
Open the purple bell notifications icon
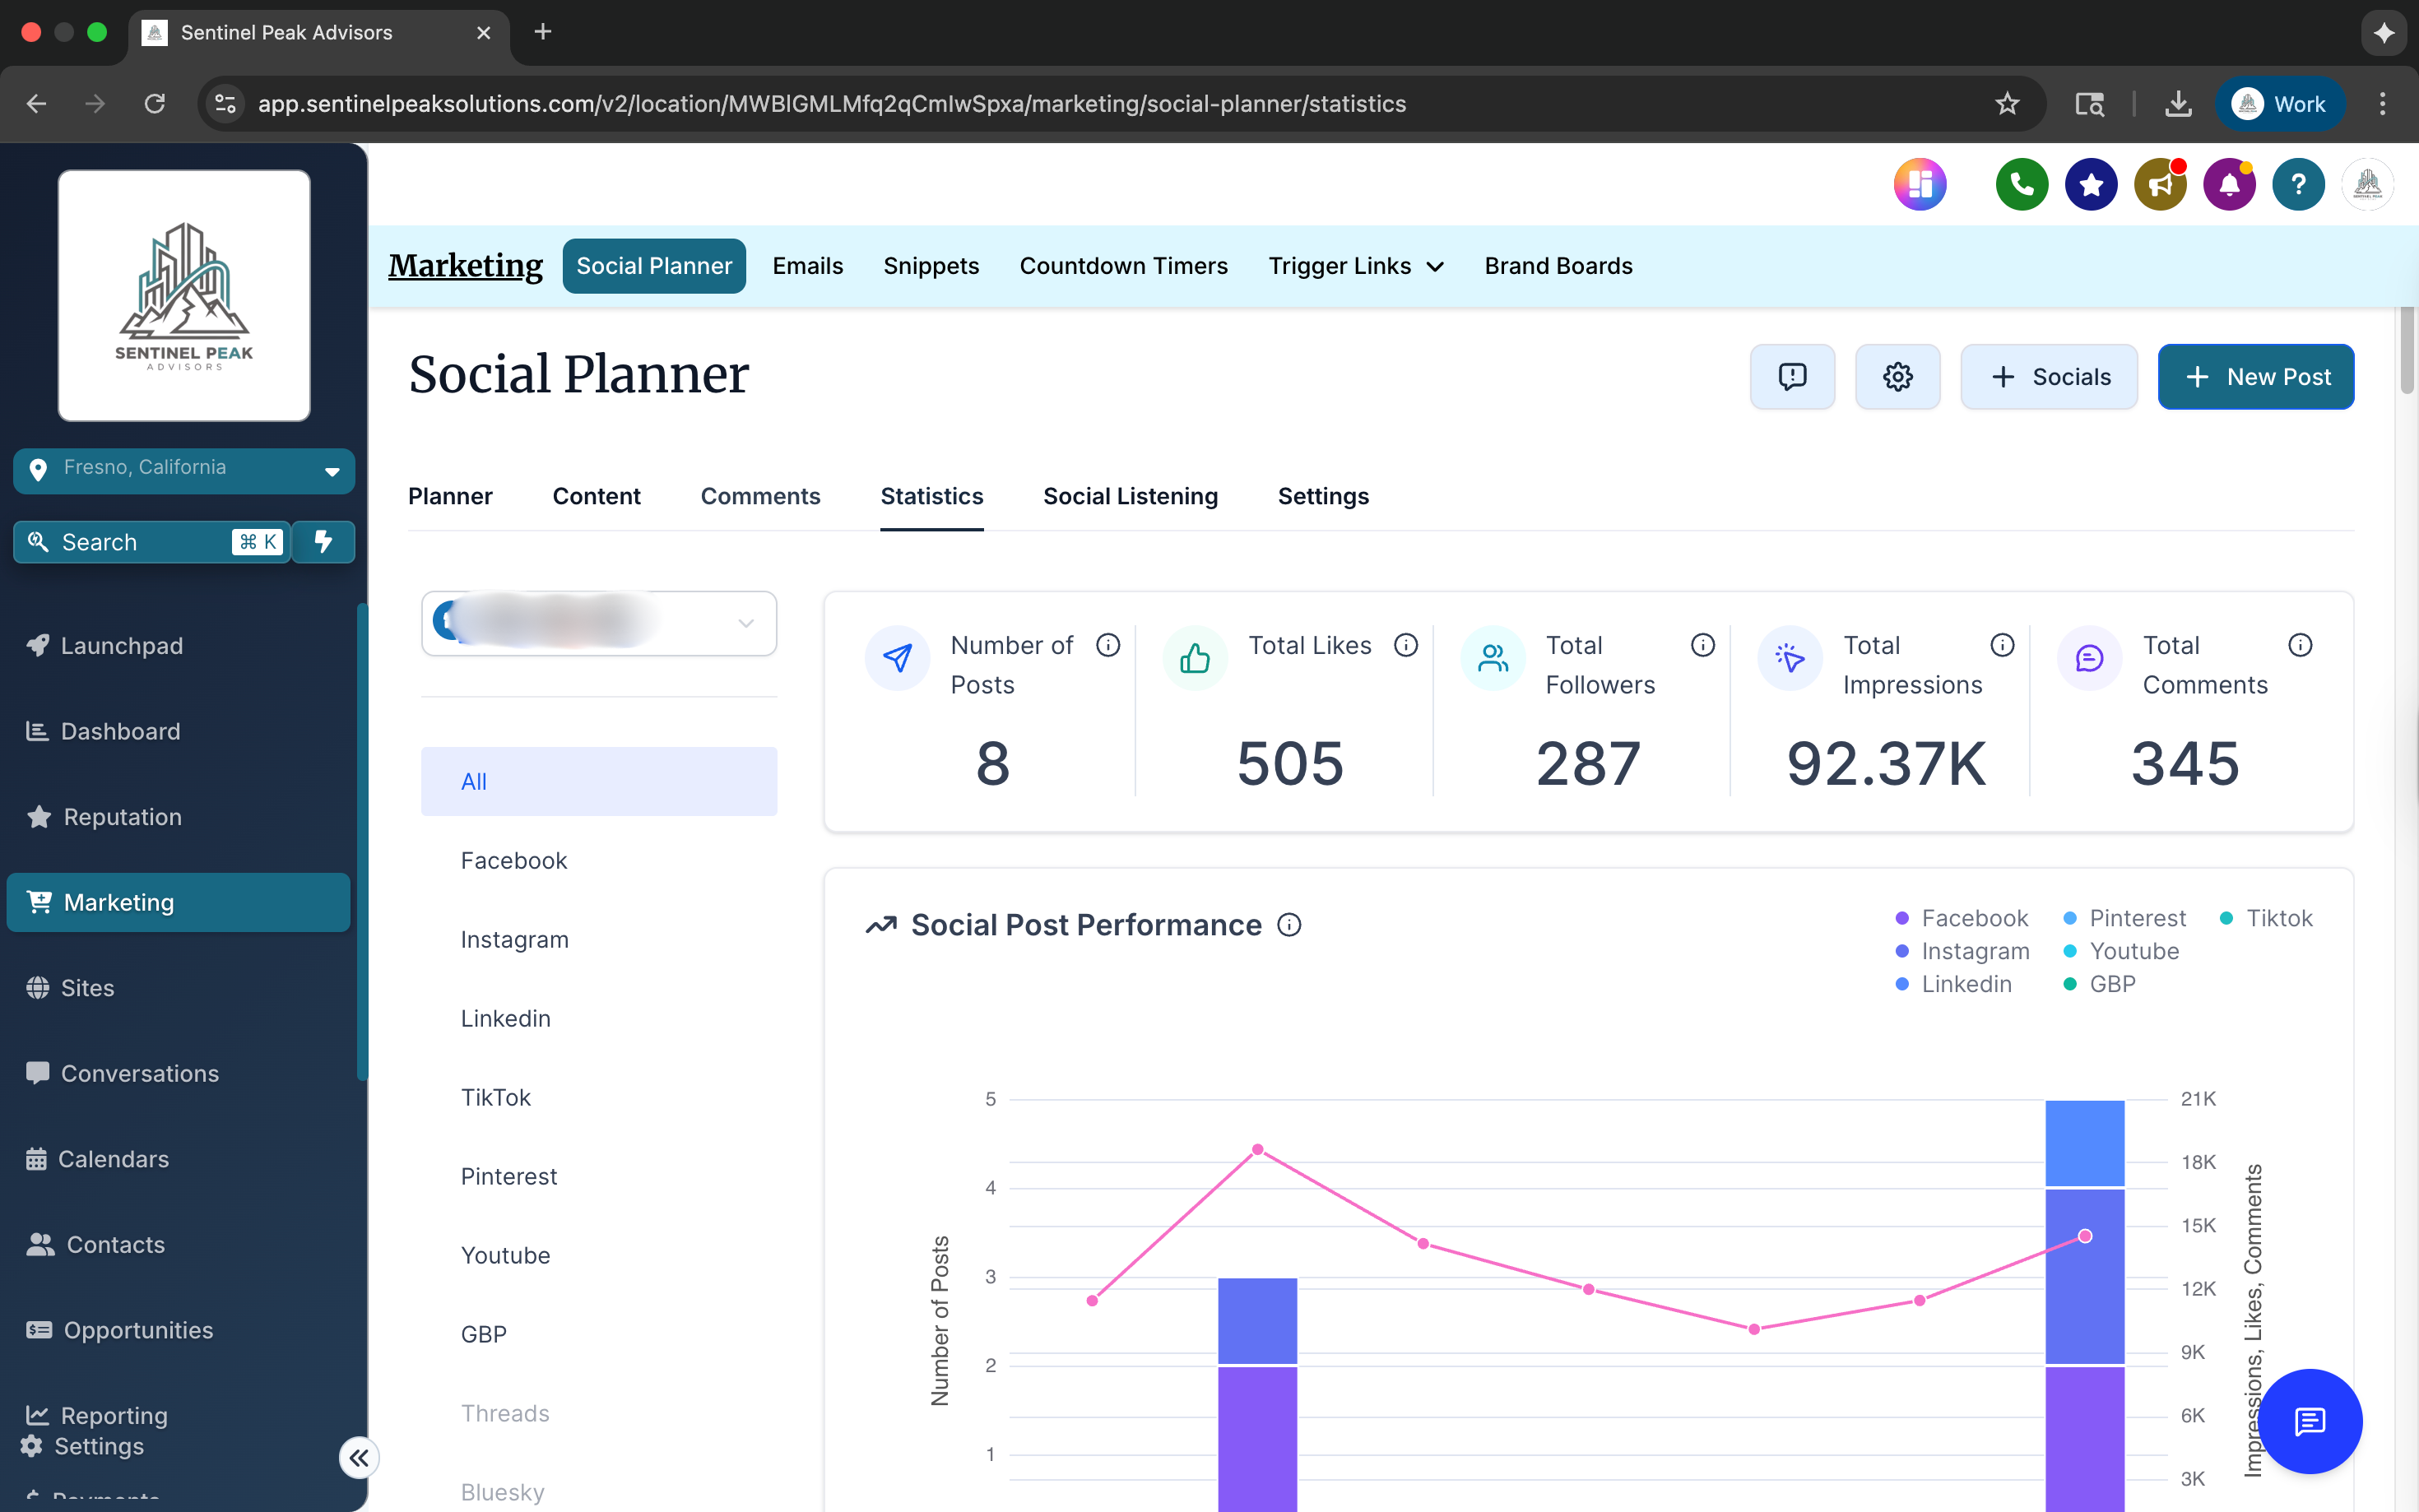pyautogui.click(x=2229, y=185)
